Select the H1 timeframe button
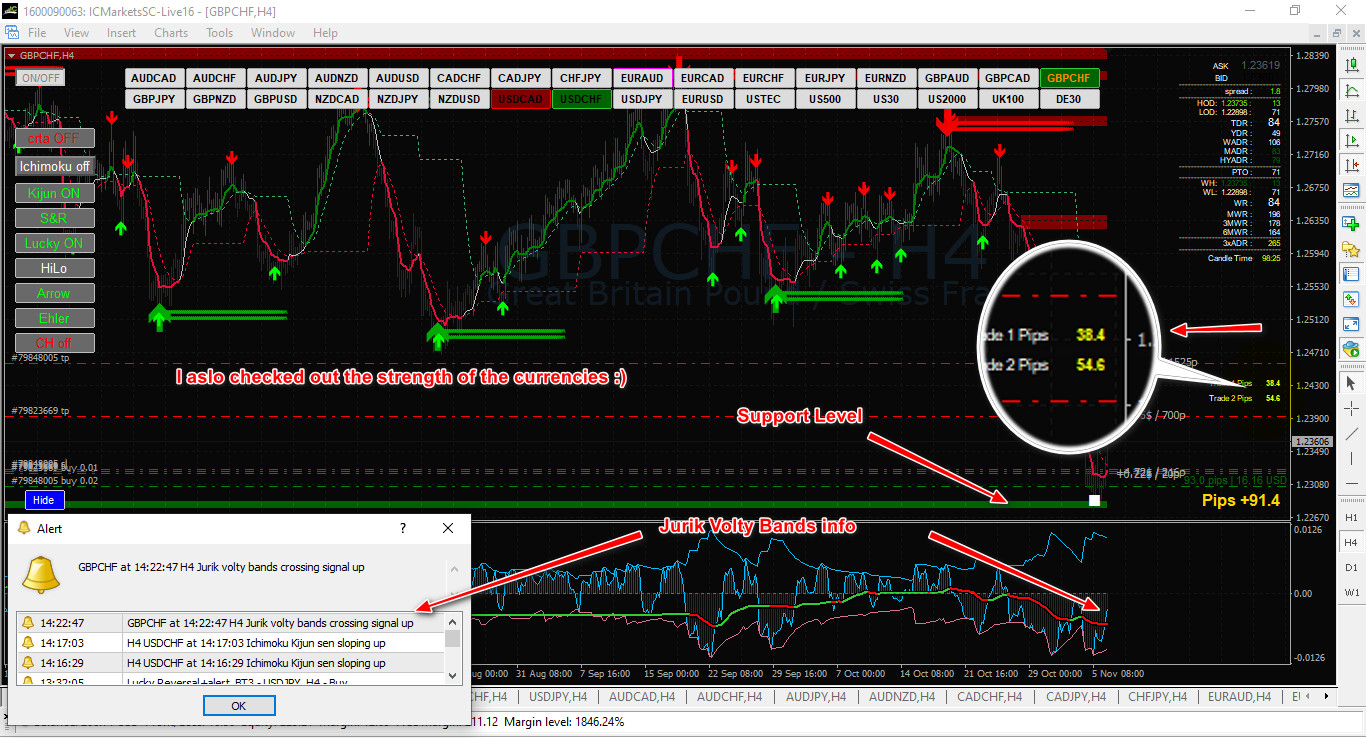1366x738 pixels. pyautogui.click(x=1351, y=517)
